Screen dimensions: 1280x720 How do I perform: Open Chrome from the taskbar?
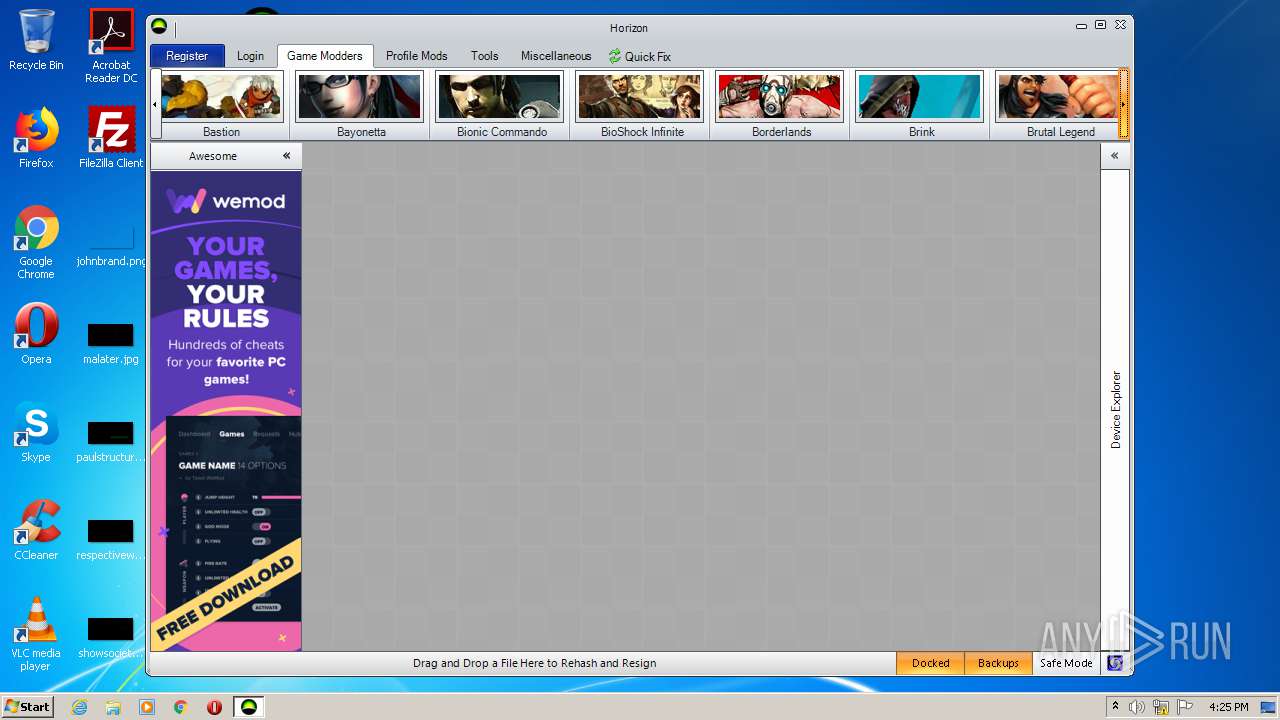pyautogui.click(x=181, y=707)
